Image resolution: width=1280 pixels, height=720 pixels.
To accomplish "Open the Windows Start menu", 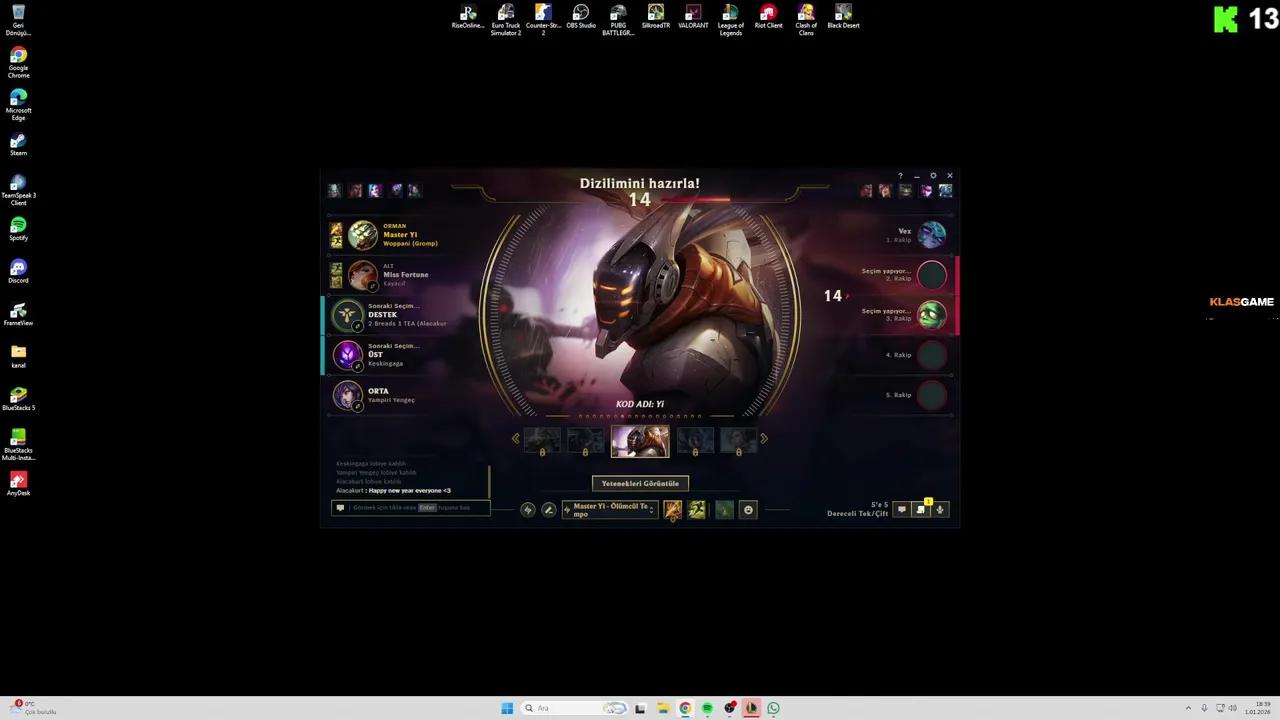I will [x=507, y=708].
